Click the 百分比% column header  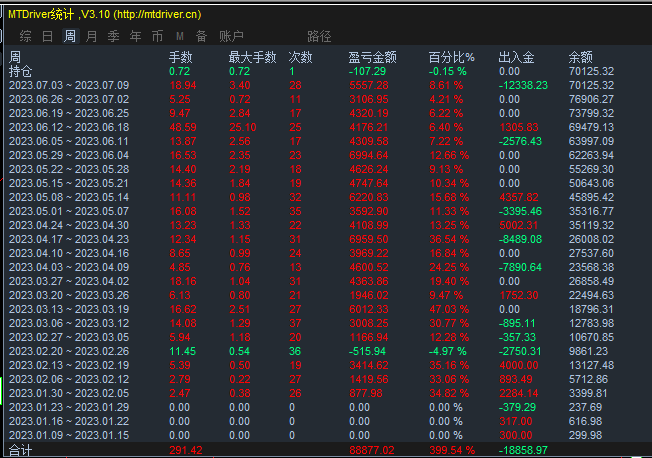[x=452, y=57]
